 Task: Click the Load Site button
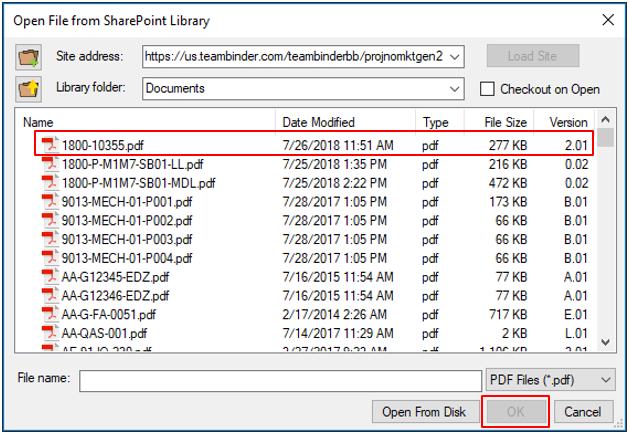533,56
